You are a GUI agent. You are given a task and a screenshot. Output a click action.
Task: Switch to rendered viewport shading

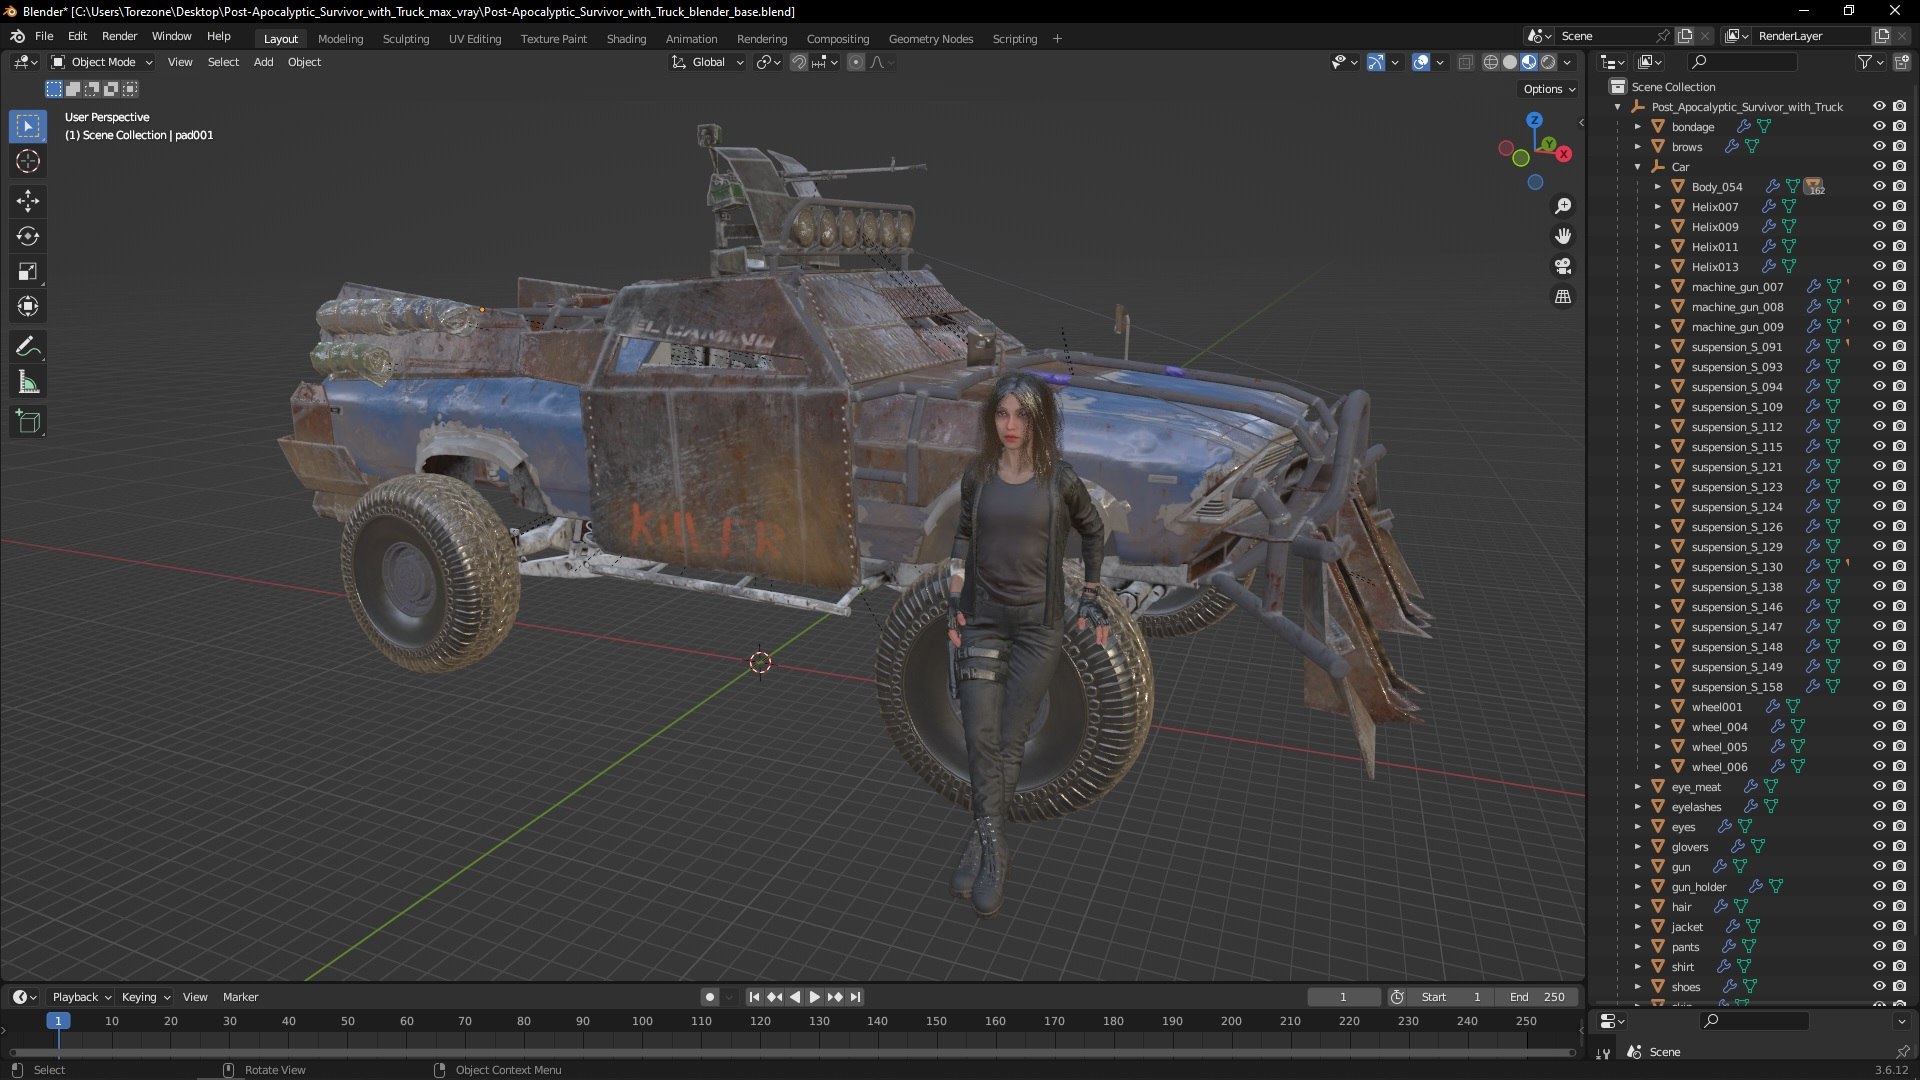1548,62
